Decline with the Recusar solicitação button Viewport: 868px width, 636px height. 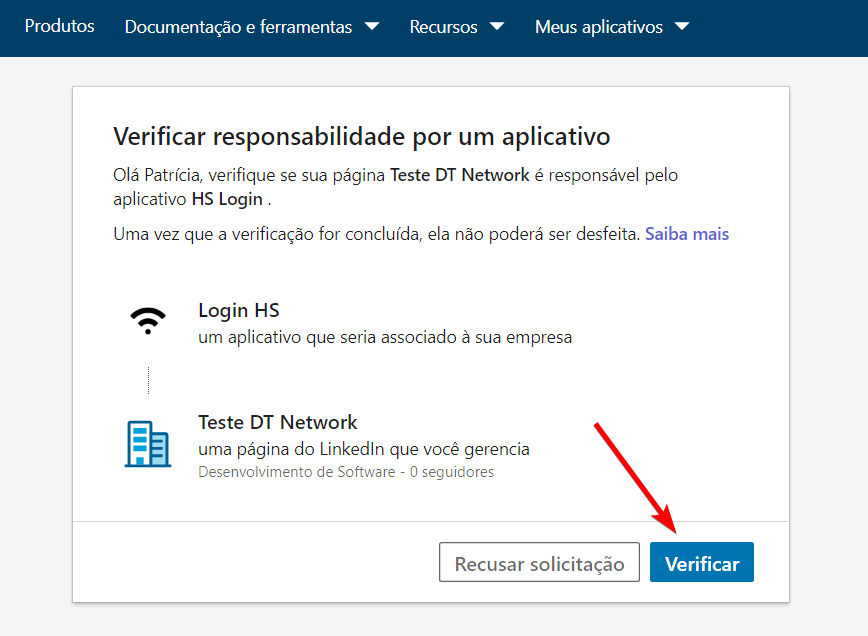(x=539, y=563)
